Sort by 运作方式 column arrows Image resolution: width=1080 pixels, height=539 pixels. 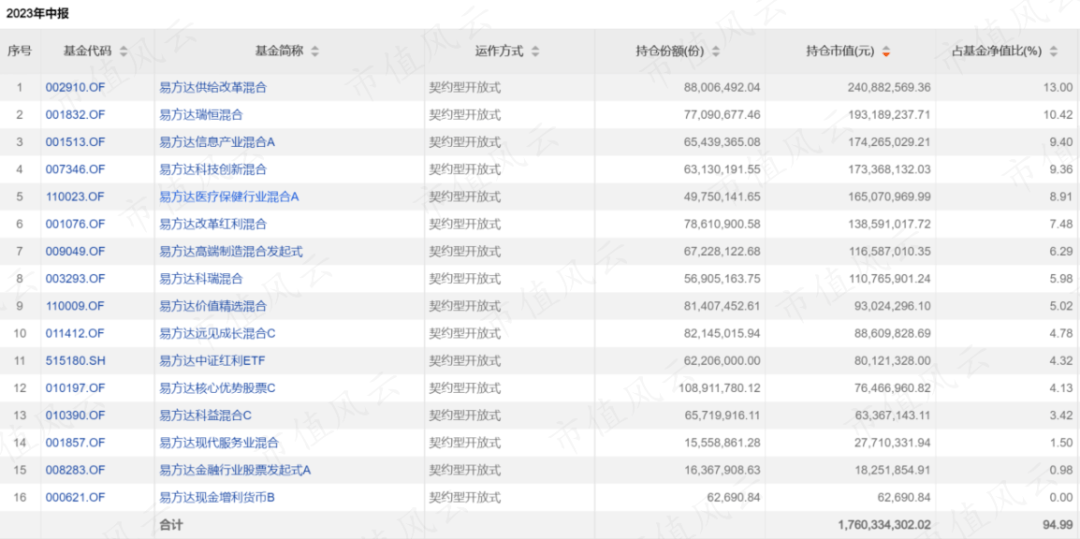[x=535, y=51]
